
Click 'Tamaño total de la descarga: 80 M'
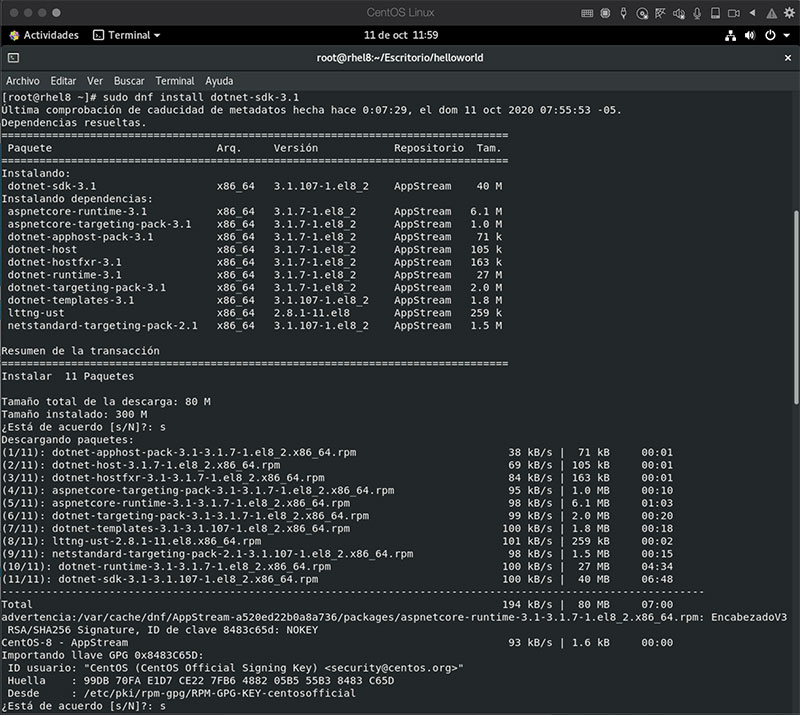(106, 402)
